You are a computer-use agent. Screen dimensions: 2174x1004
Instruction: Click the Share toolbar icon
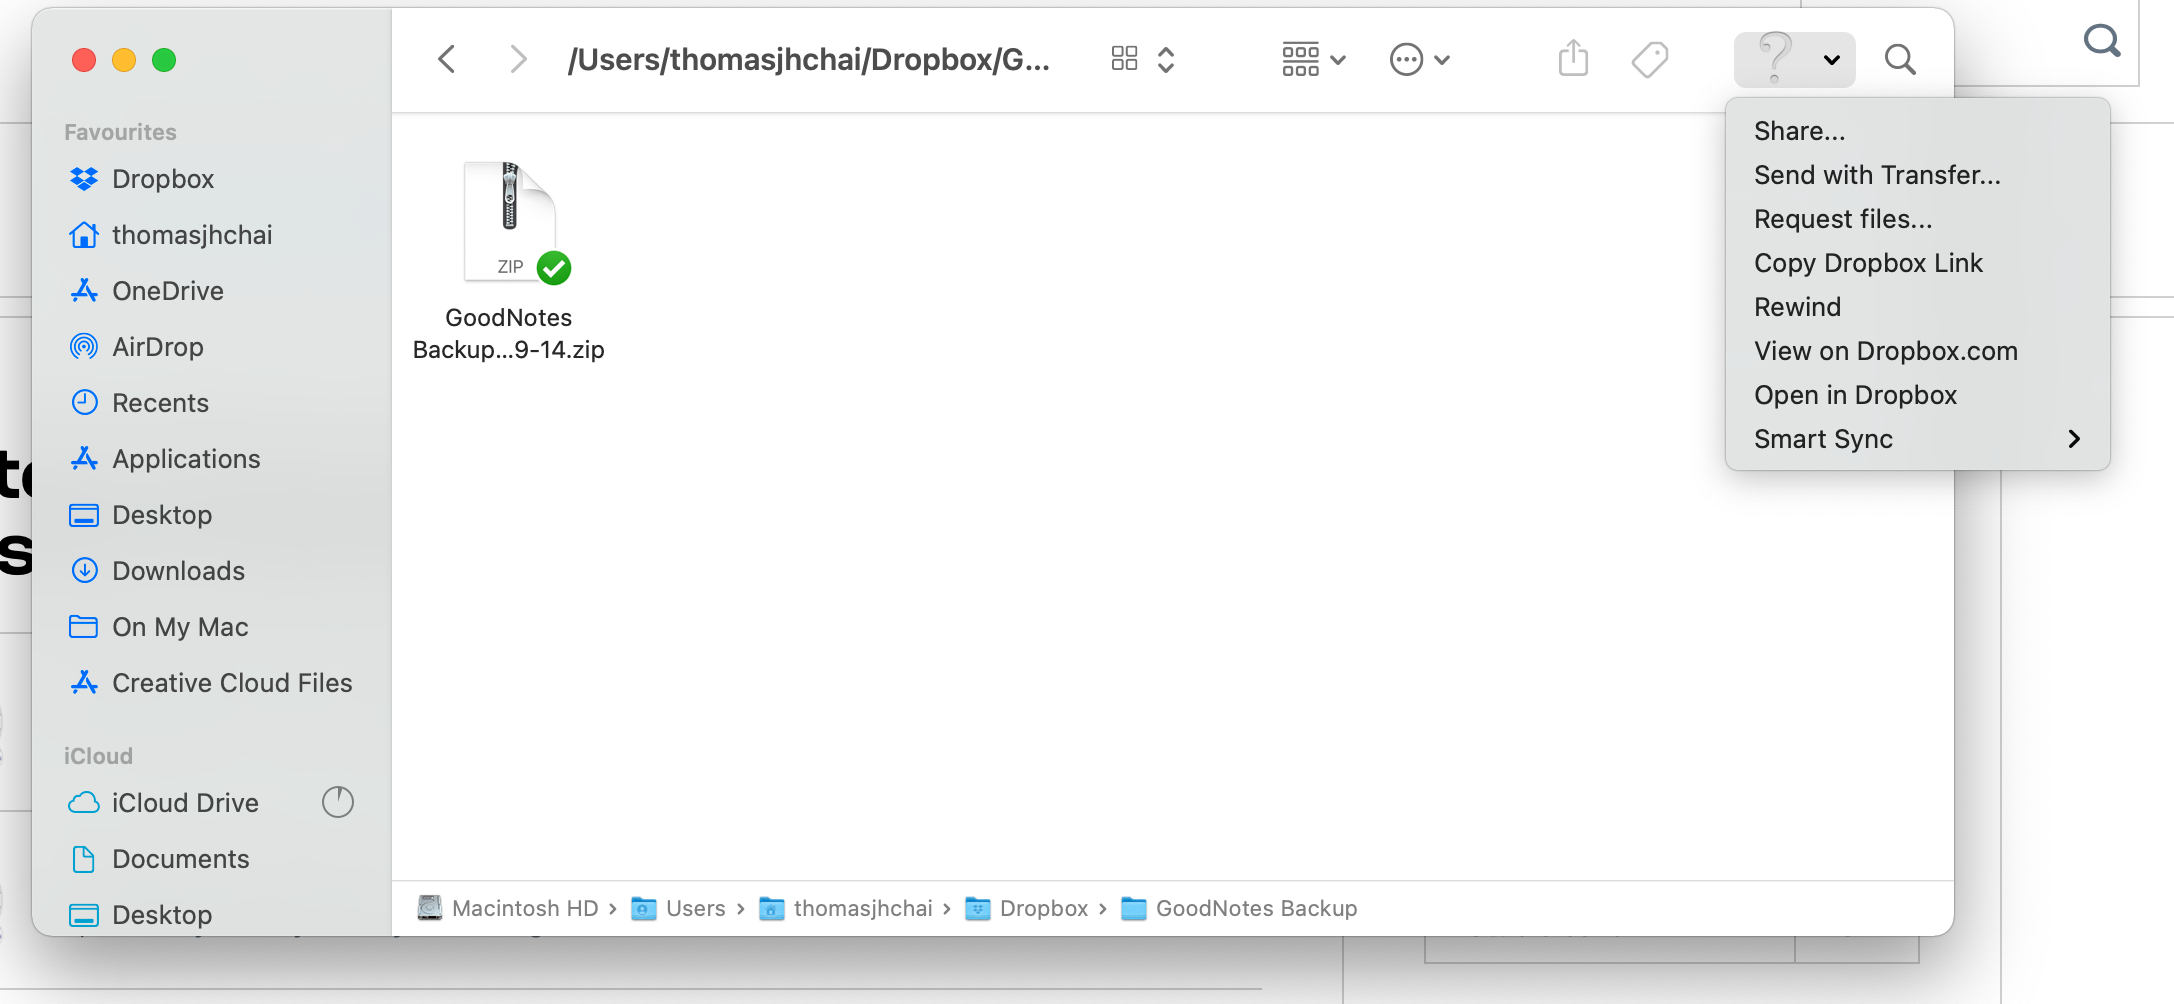tap(1573, 58)
